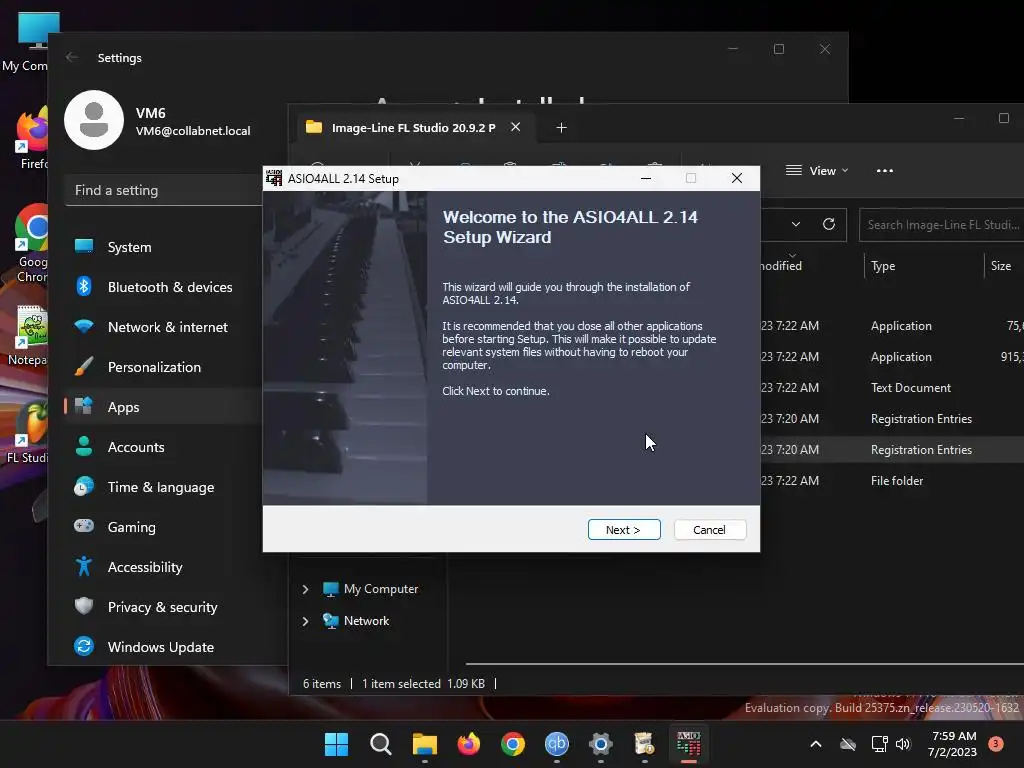Select the File folder row
Viewport: 1024px width, 768px height.
(892, 481)
